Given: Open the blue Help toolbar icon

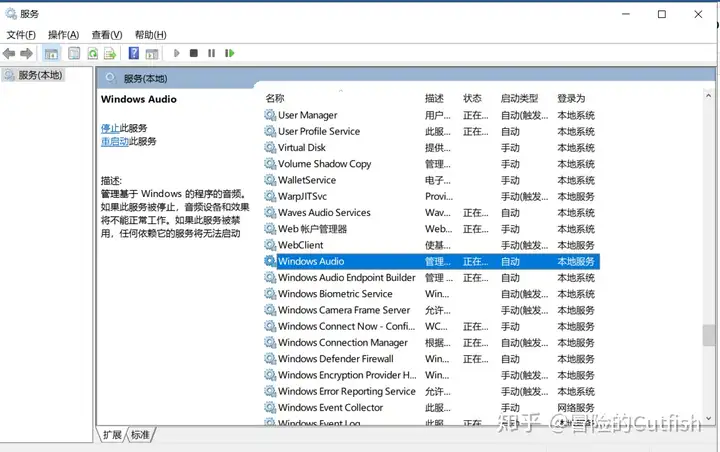Looking at the screenshot, I should [x=134, y=53].
